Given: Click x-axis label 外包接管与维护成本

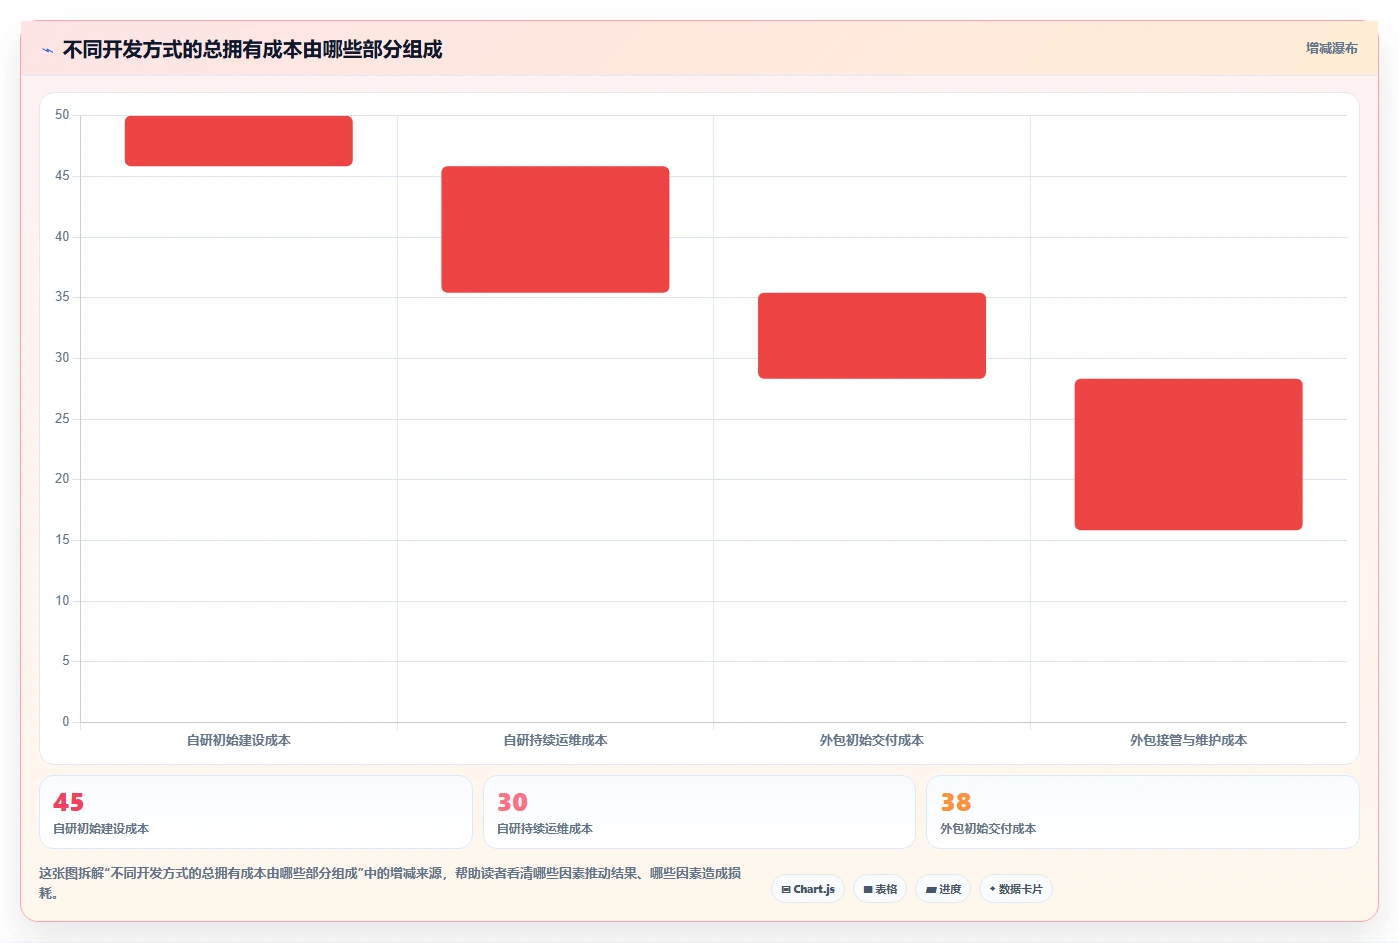Looking at the screenshot, I should [x=1188, y=740].
